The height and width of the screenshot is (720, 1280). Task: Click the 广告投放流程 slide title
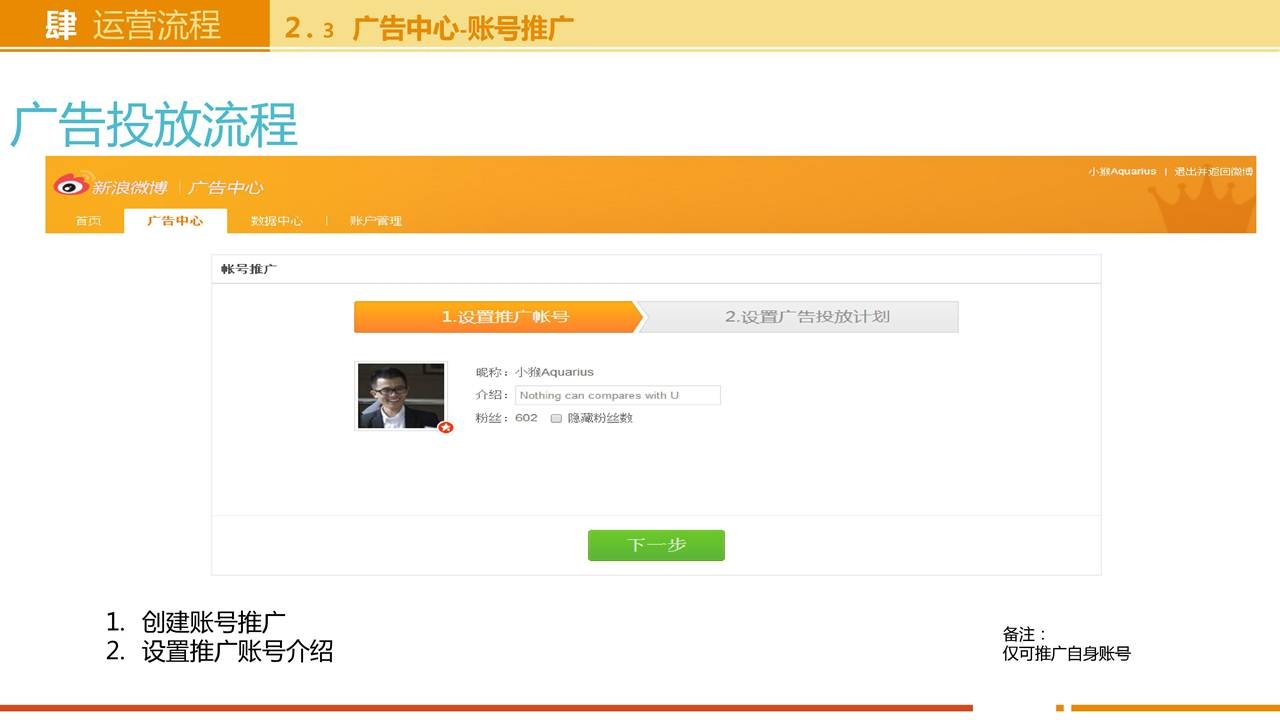click(154, 126)
